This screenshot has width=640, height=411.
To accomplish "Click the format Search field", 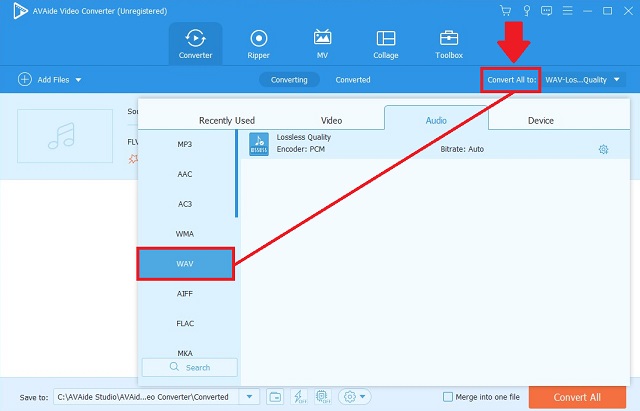I will point(190,367).
